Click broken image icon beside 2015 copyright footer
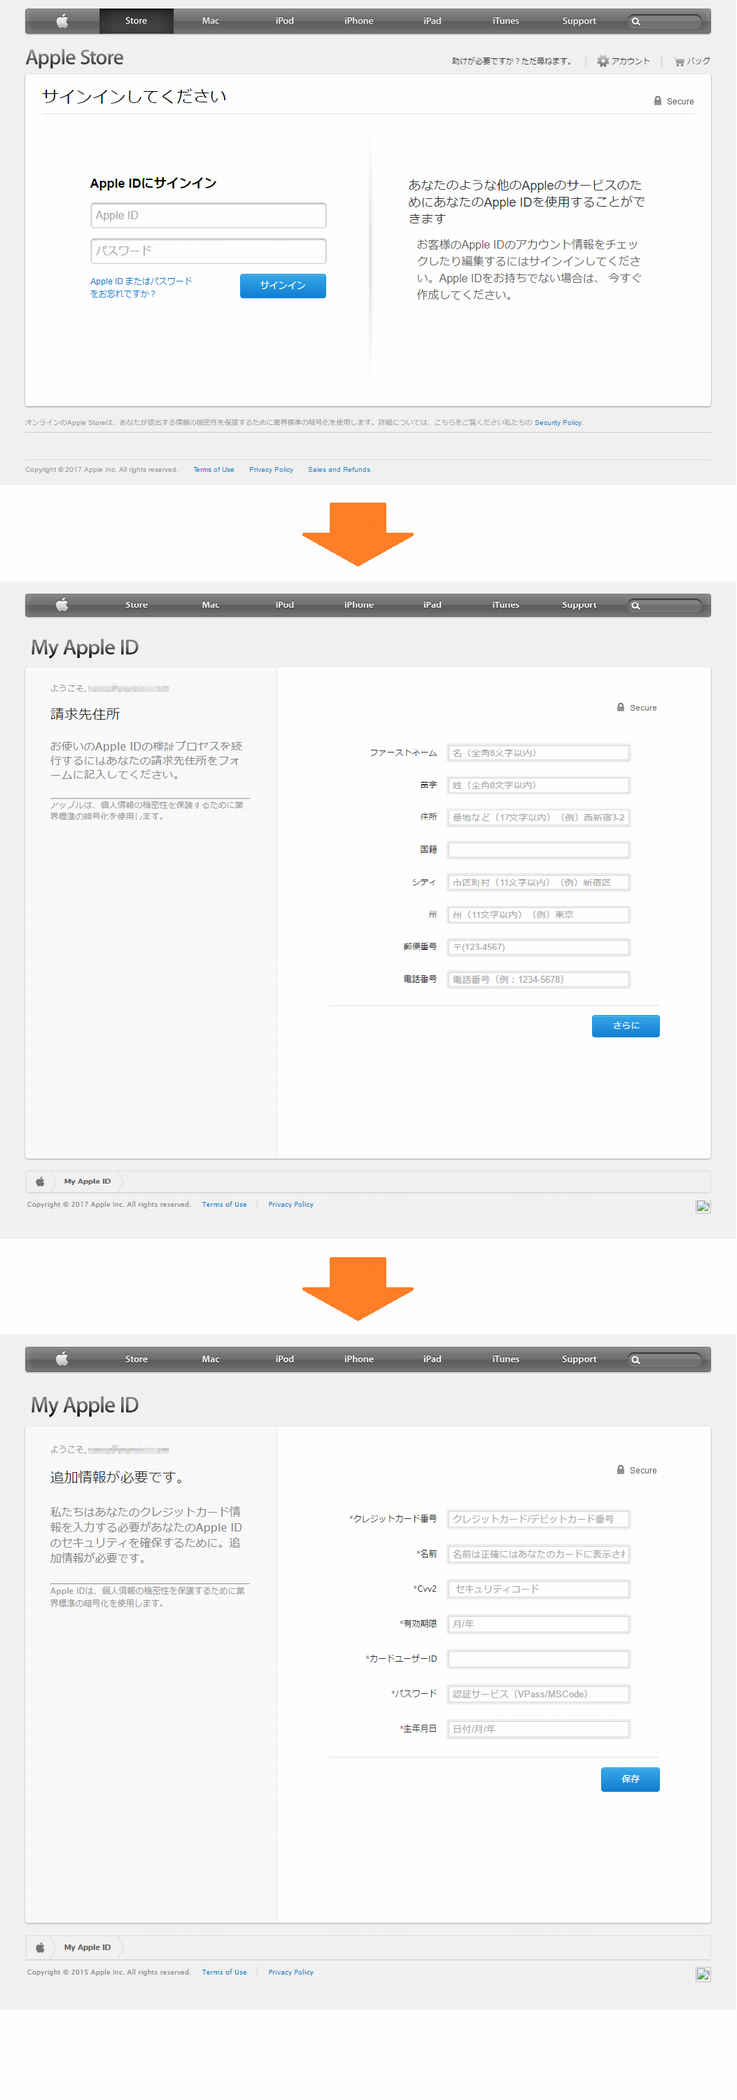 click(703, 1974)
